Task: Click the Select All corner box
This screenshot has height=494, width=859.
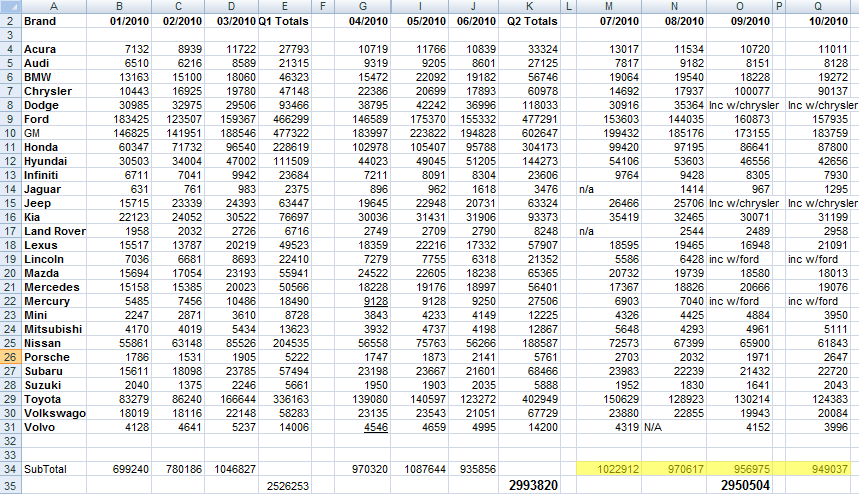Action: [x=10, y=7]
